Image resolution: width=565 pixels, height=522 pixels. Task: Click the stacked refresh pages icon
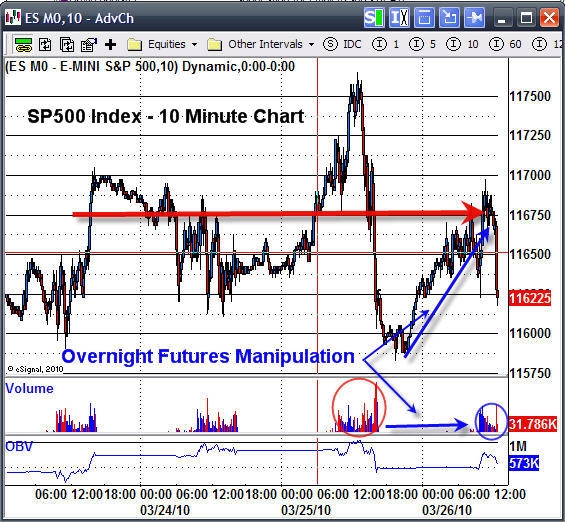click(67, 45)
